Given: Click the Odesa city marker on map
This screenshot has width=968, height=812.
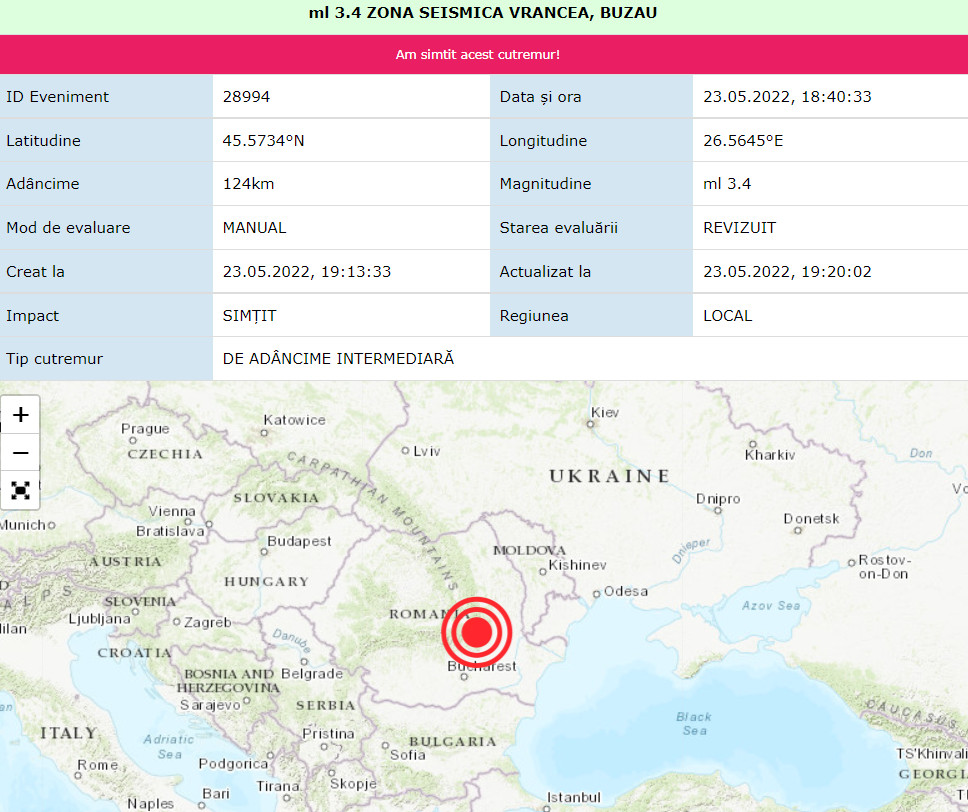Looking at the screenshot, I should point(596,593).
